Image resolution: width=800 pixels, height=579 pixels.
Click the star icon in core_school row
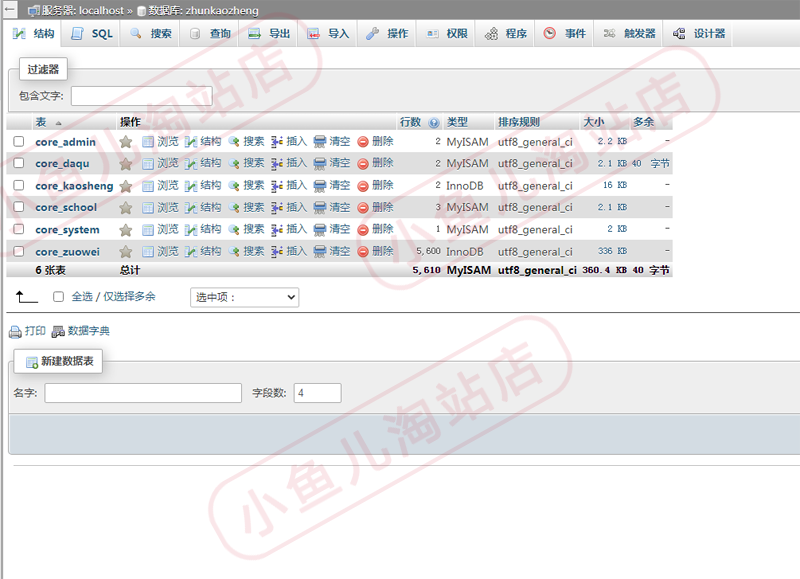(x=126, y=208)
